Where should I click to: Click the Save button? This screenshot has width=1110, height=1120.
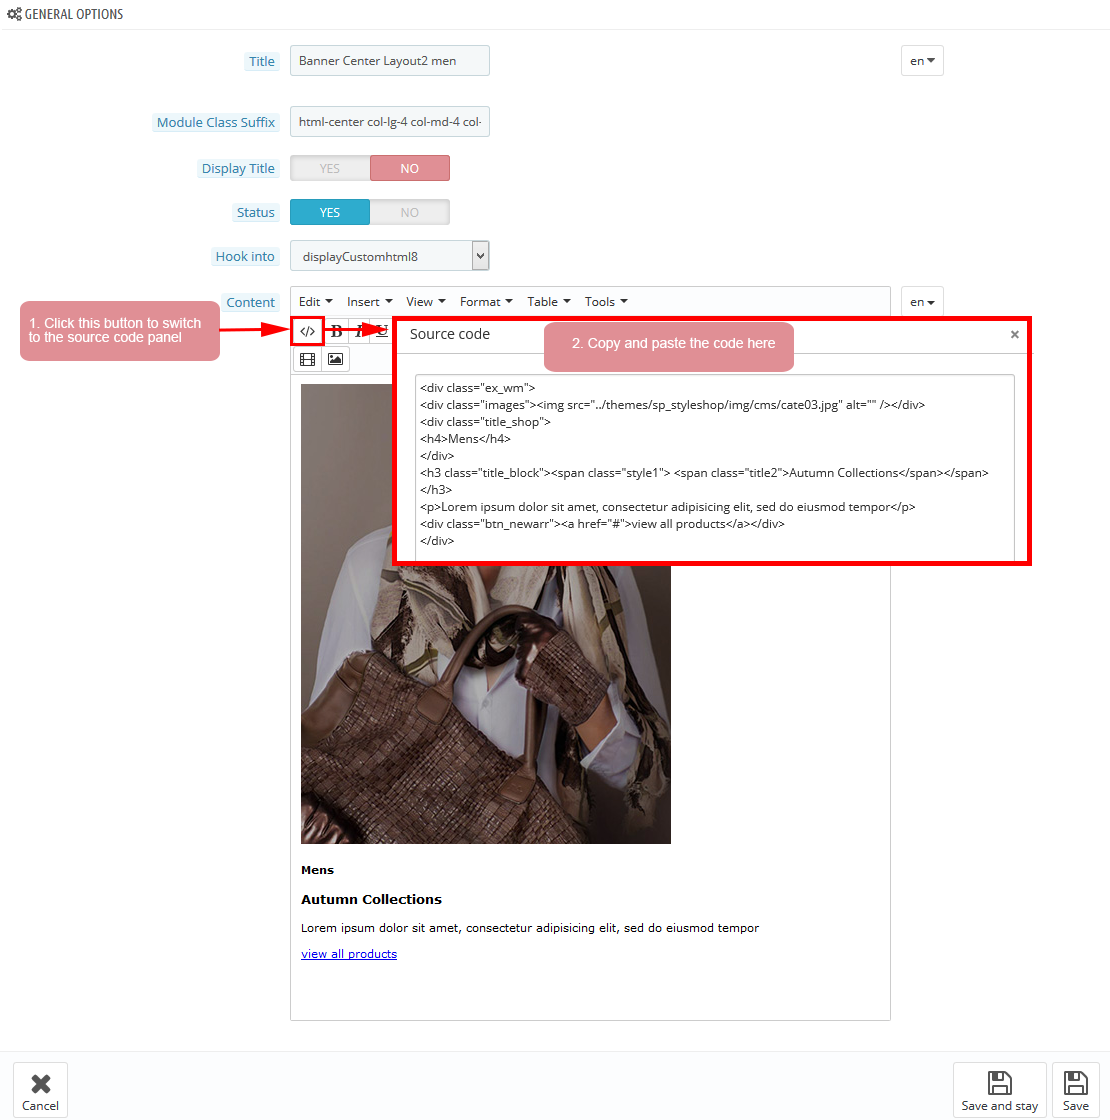pos(1076,1091)
